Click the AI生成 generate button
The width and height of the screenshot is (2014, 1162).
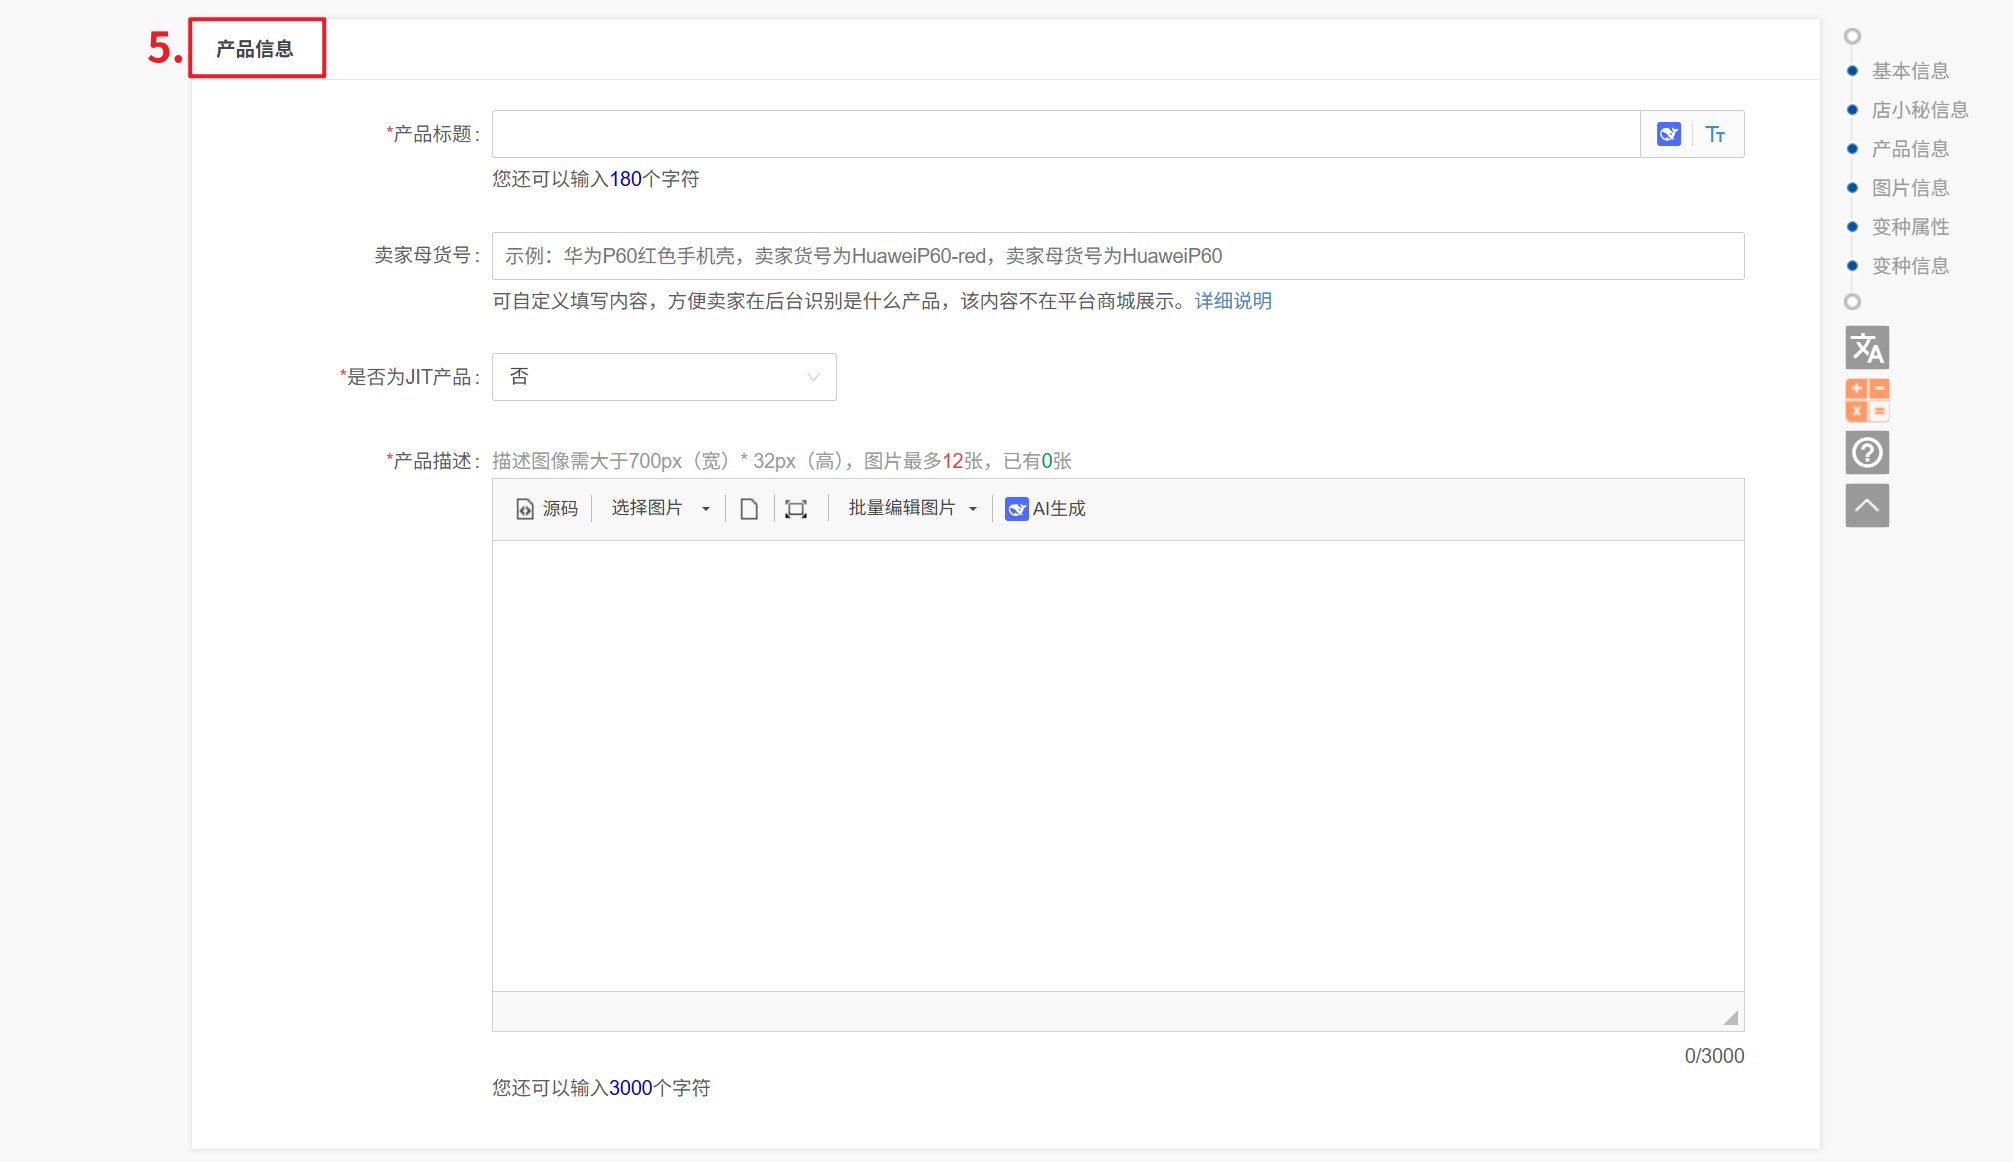[x=1046, y=509]
